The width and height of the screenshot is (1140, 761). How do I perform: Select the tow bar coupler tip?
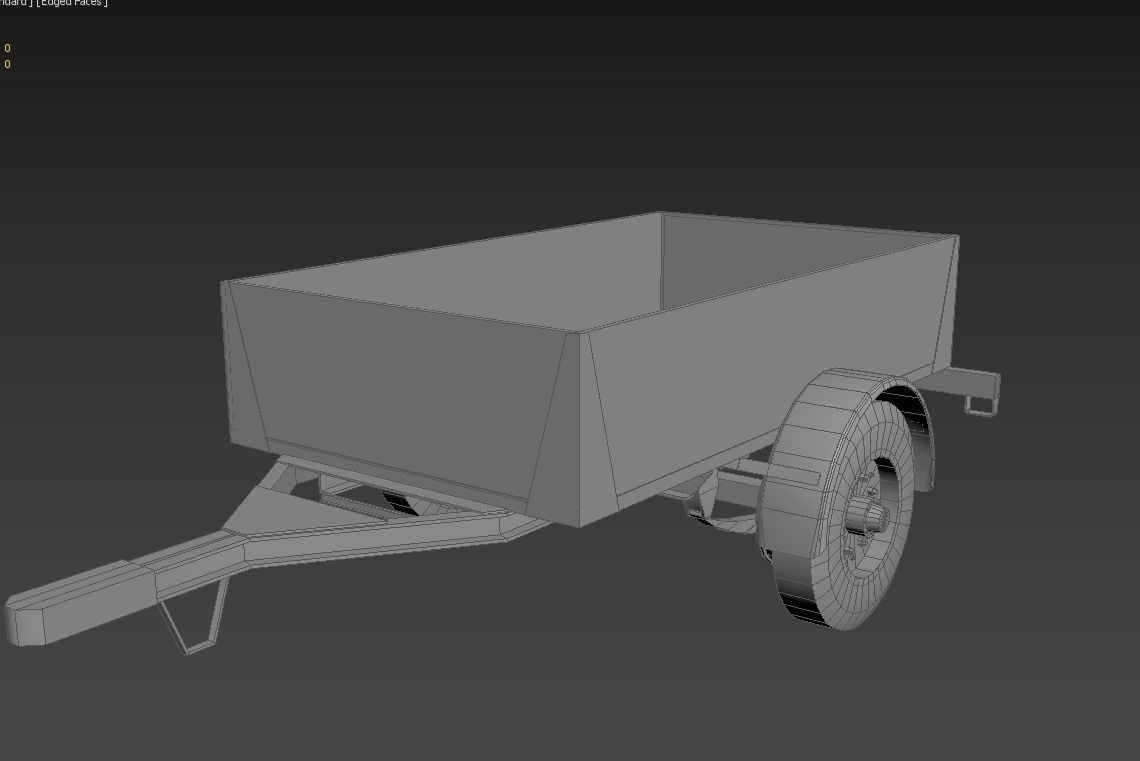(x=80, y=603)
